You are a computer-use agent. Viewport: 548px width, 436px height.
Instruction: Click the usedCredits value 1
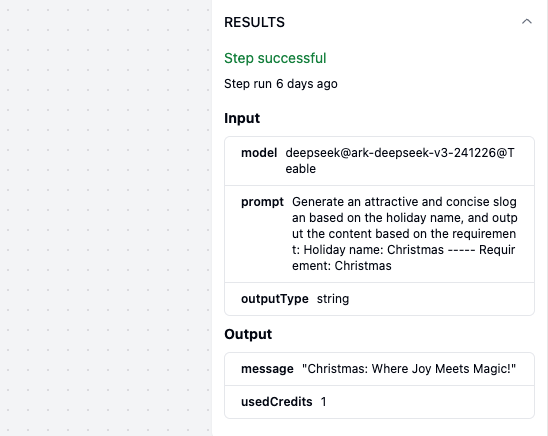point(324,402)
